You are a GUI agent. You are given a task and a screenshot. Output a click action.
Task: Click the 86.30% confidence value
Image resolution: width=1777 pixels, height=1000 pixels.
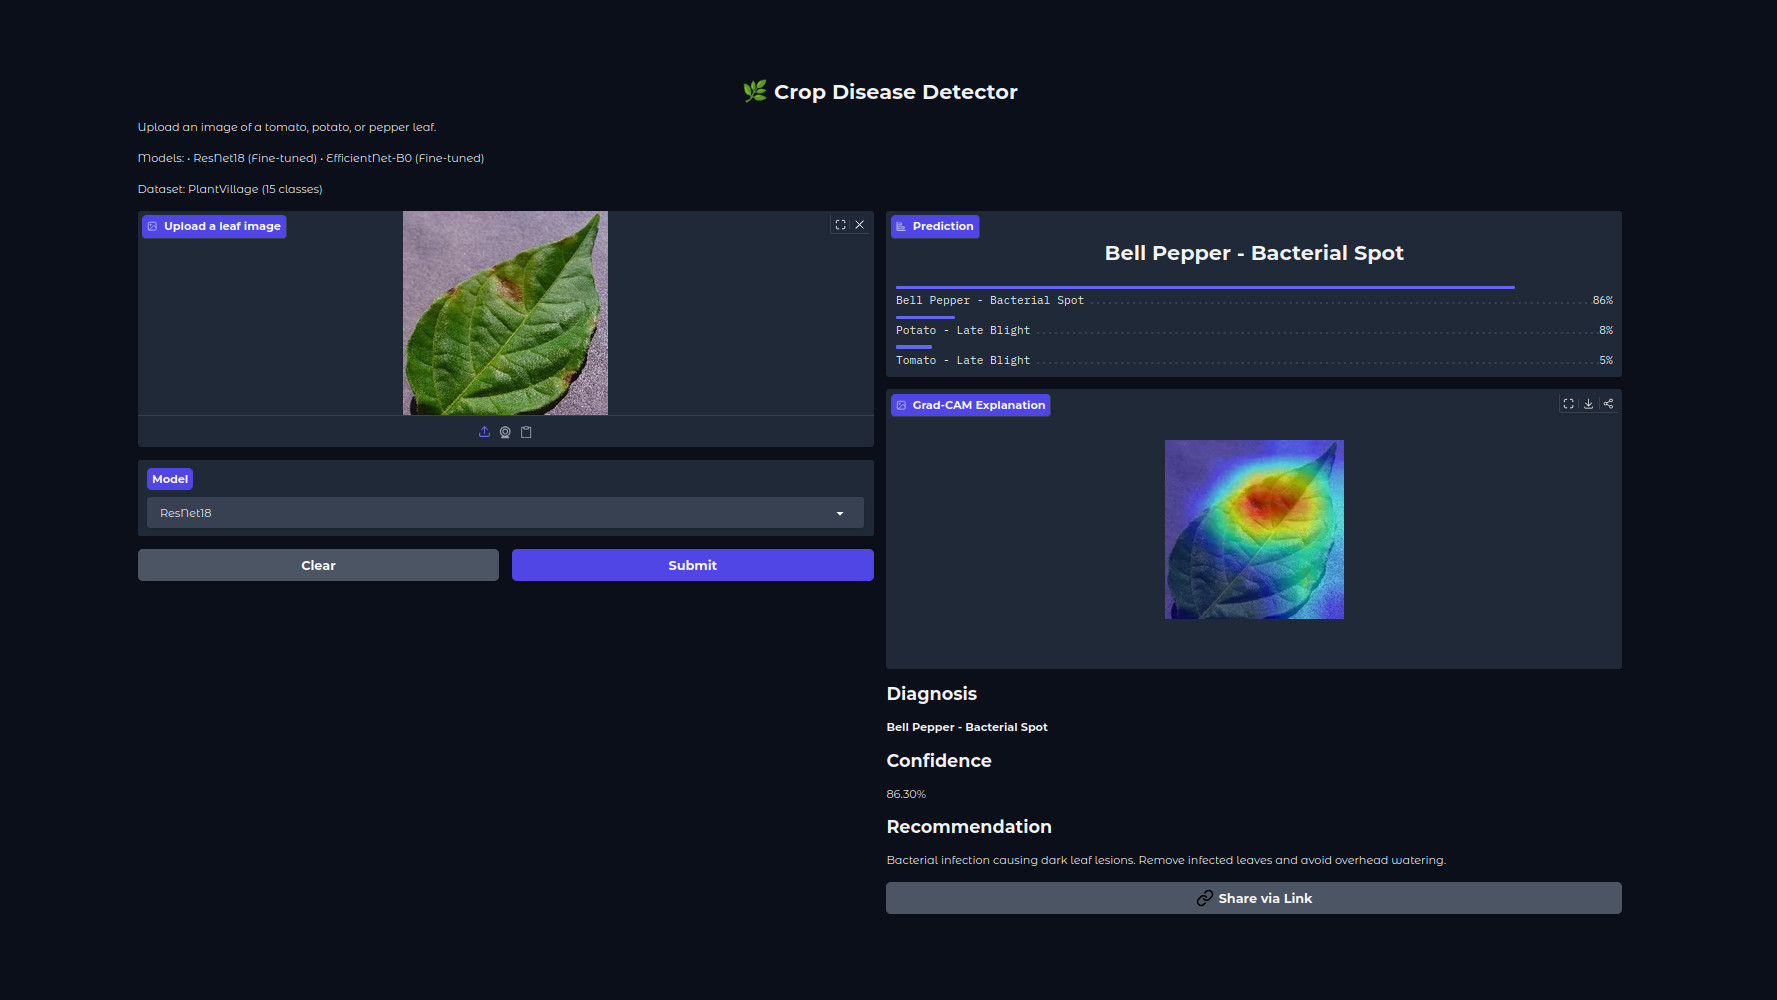[906, 794]
